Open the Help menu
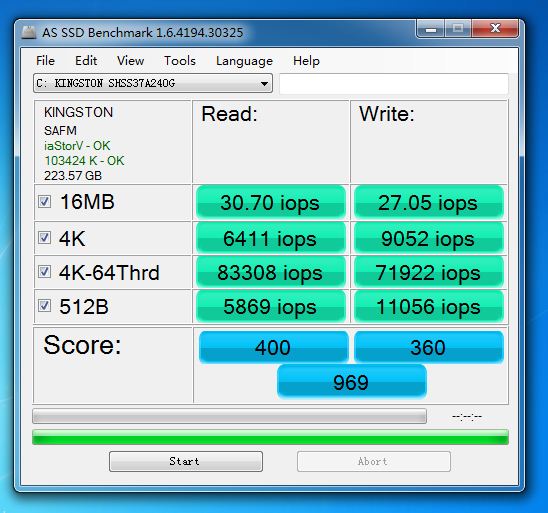This screenshot has width=548, height=513. click(x=306, y=61)
